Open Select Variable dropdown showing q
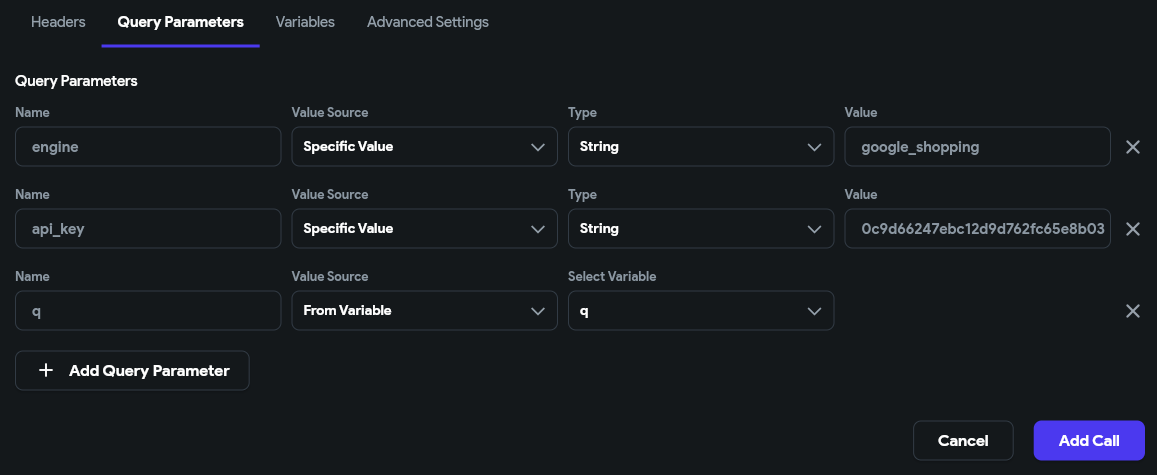This screenshot has height=475, width=1157. [700, 311]
